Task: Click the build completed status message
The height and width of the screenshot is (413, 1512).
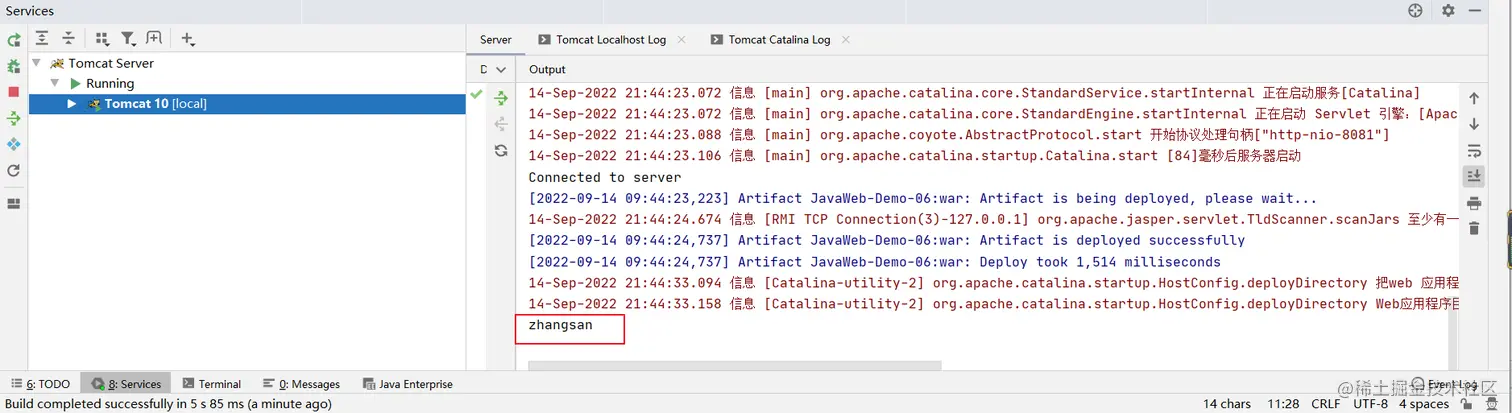Action: click(x=169, y=404)
